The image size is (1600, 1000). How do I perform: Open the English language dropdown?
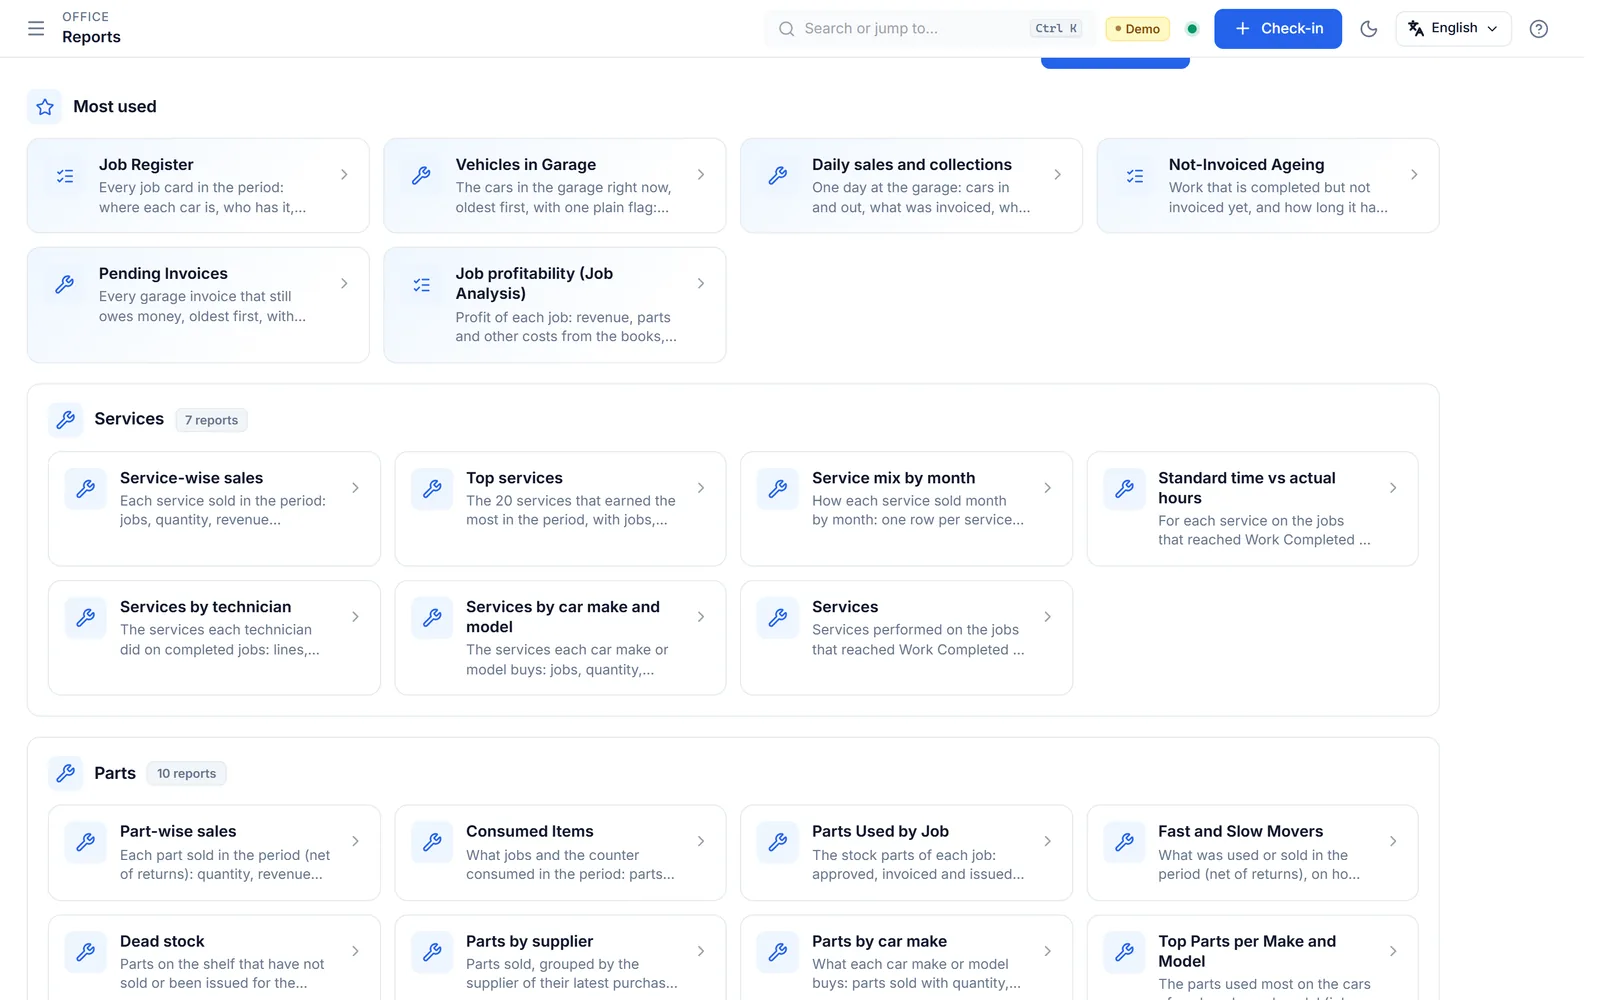1453,28
